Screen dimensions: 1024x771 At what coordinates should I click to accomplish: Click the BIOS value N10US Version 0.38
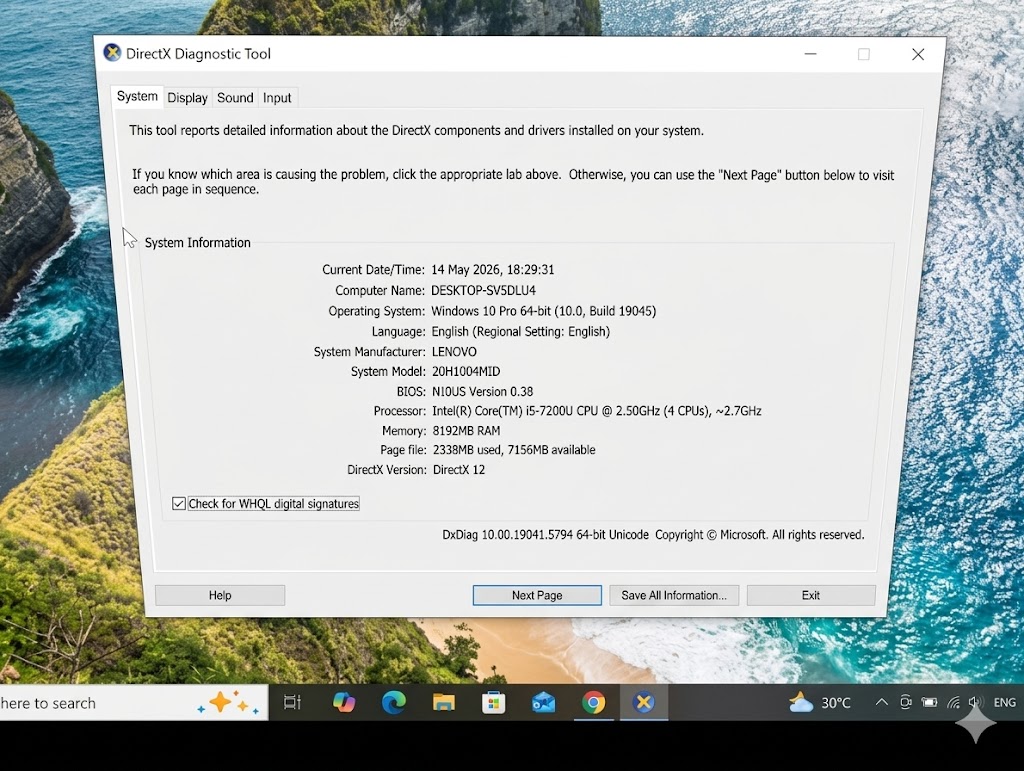pyautogui.click(x=483, y=392)
